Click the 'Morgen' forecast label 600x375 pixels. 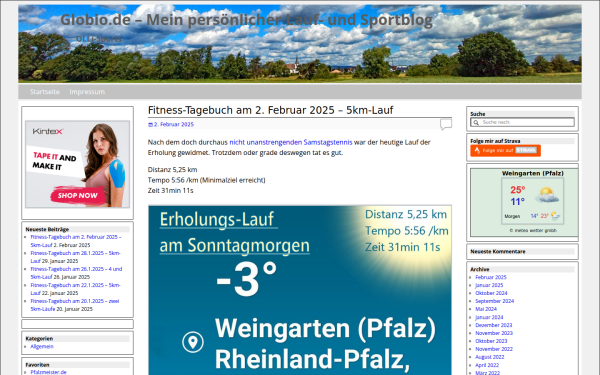(512, 216)
